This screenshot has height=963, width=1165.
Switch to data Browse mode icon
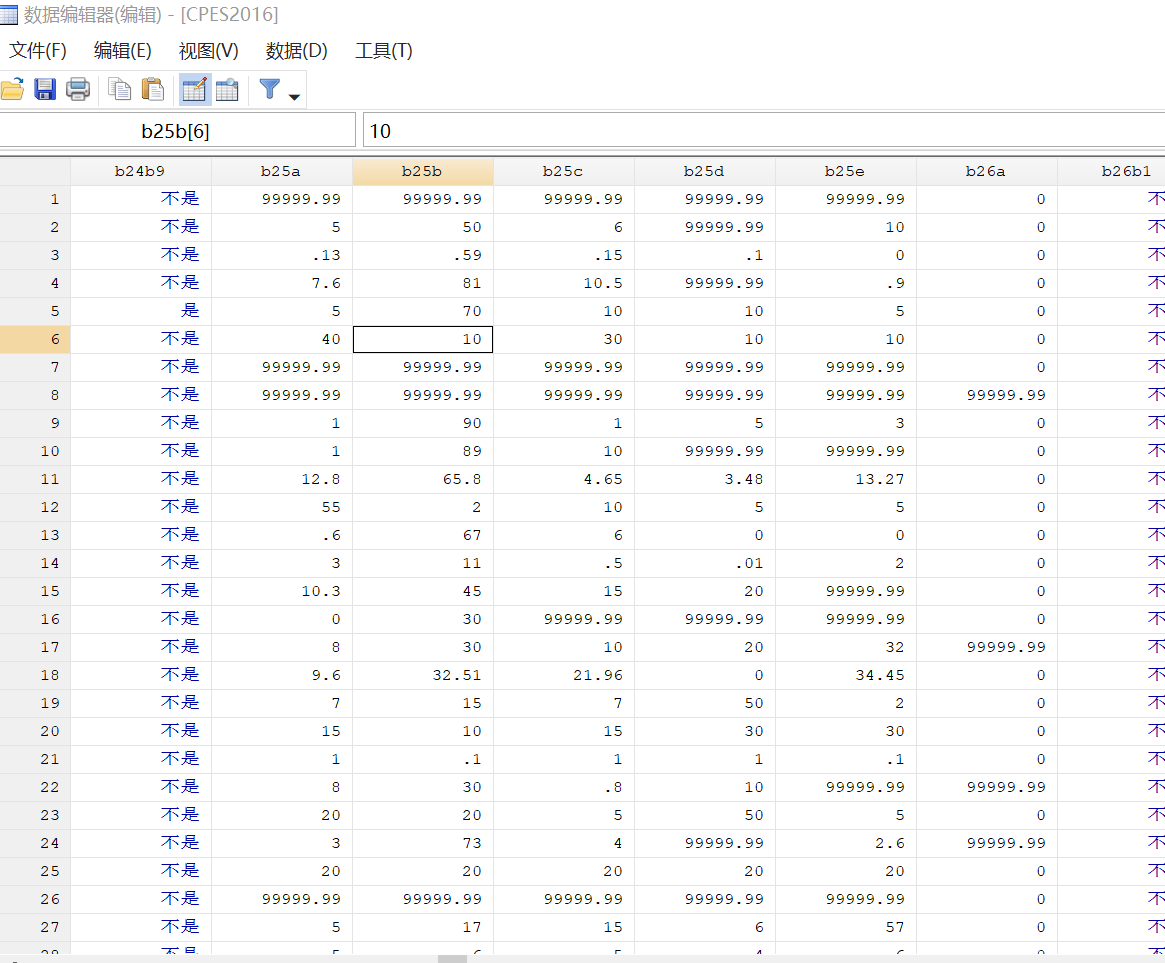tap(227, 90)
